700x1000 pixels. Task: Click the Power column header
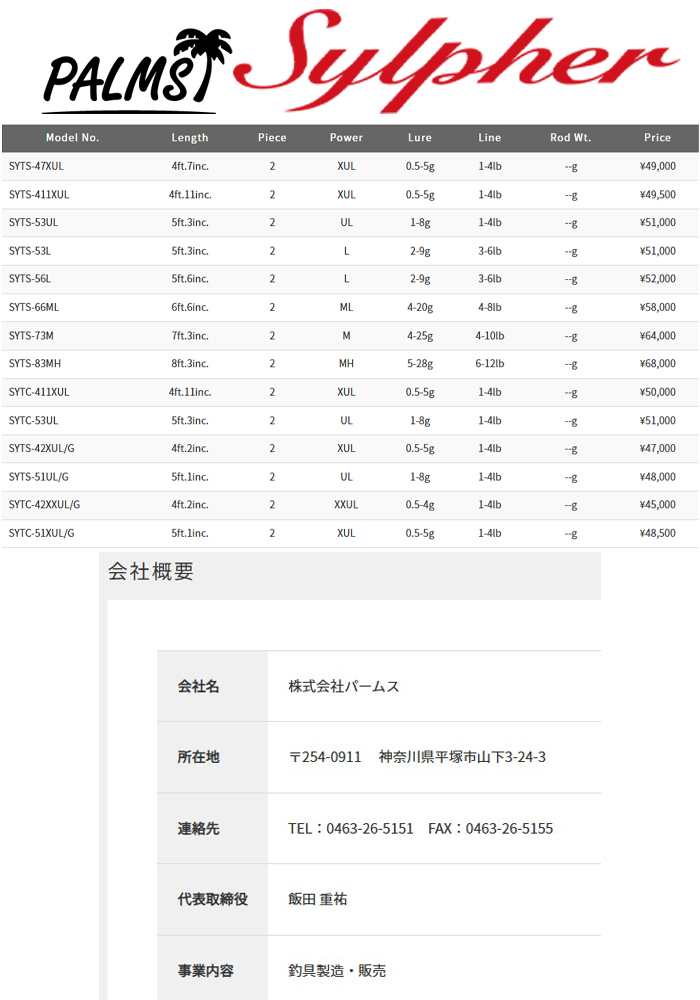[x=346, y=138]
